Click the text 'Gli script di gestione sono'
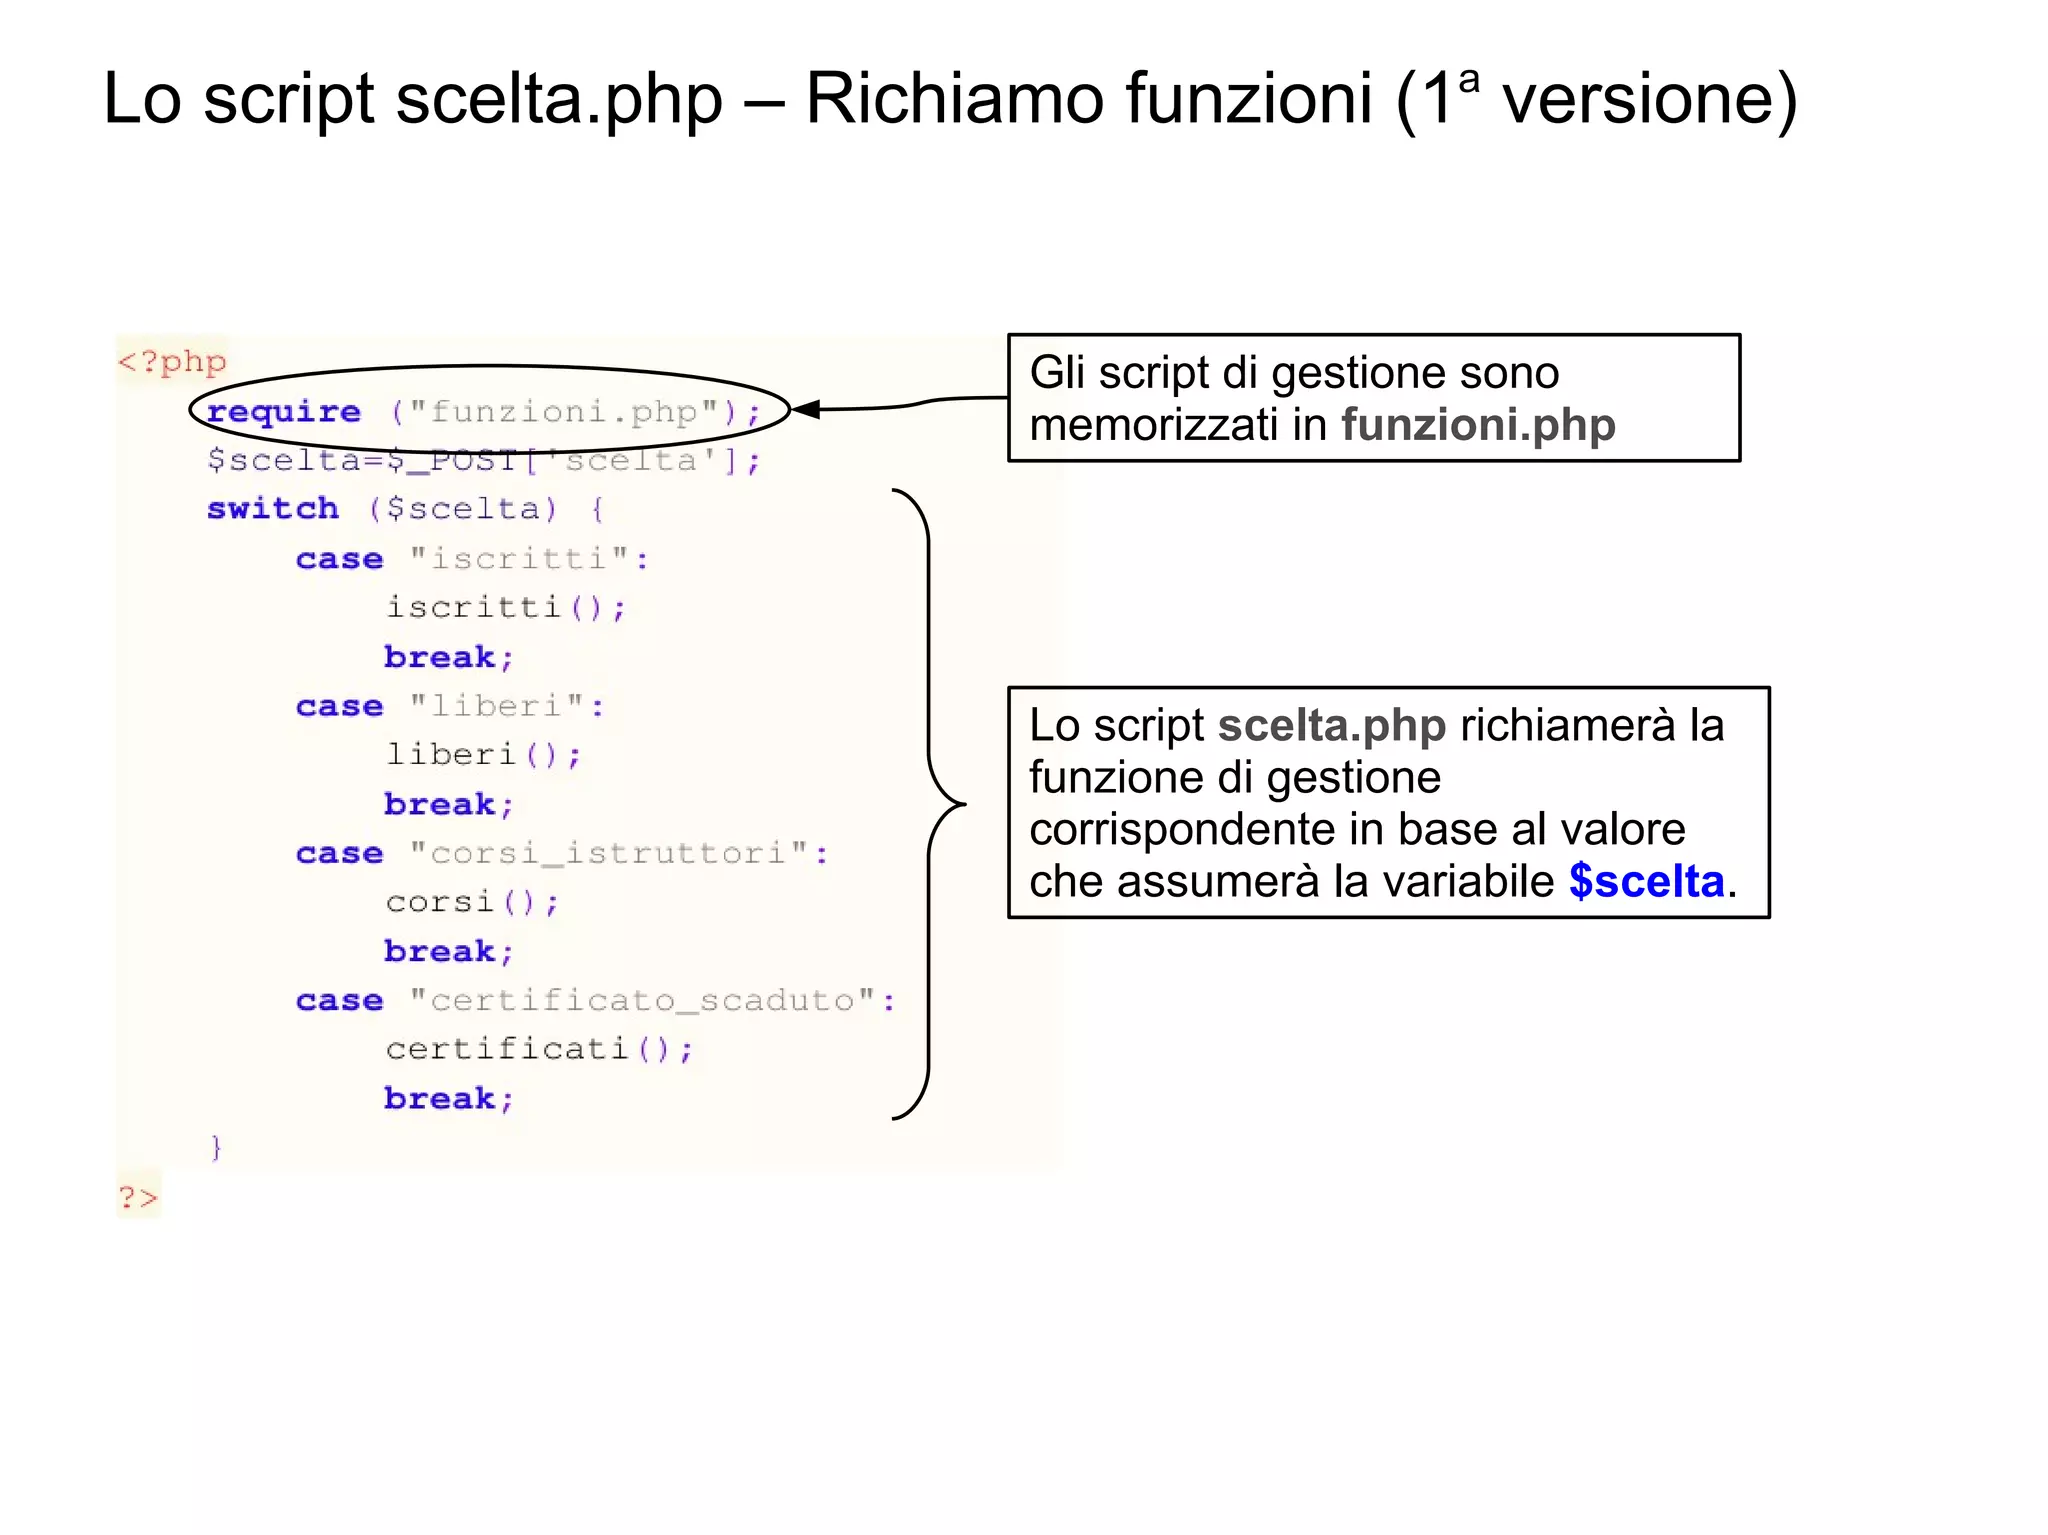Screen dimensions: 2048x1535 (1294, 373)
